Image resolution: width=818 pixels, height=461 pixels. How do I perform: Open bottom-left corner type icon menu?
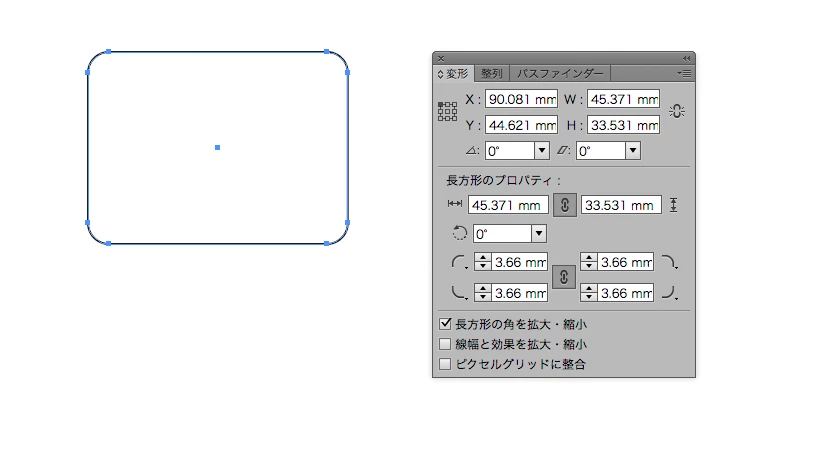[x=459, y=293]
